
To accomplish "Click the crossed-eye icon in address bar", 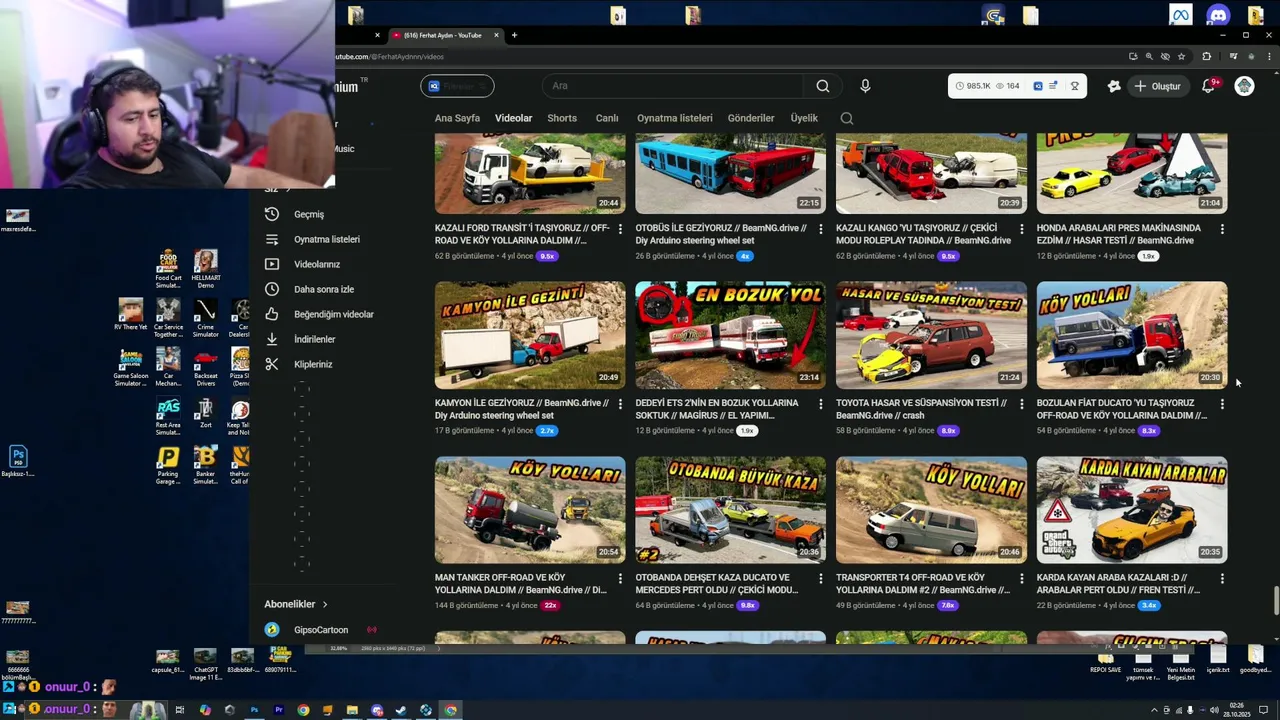I will click(x=1165, y=57).
